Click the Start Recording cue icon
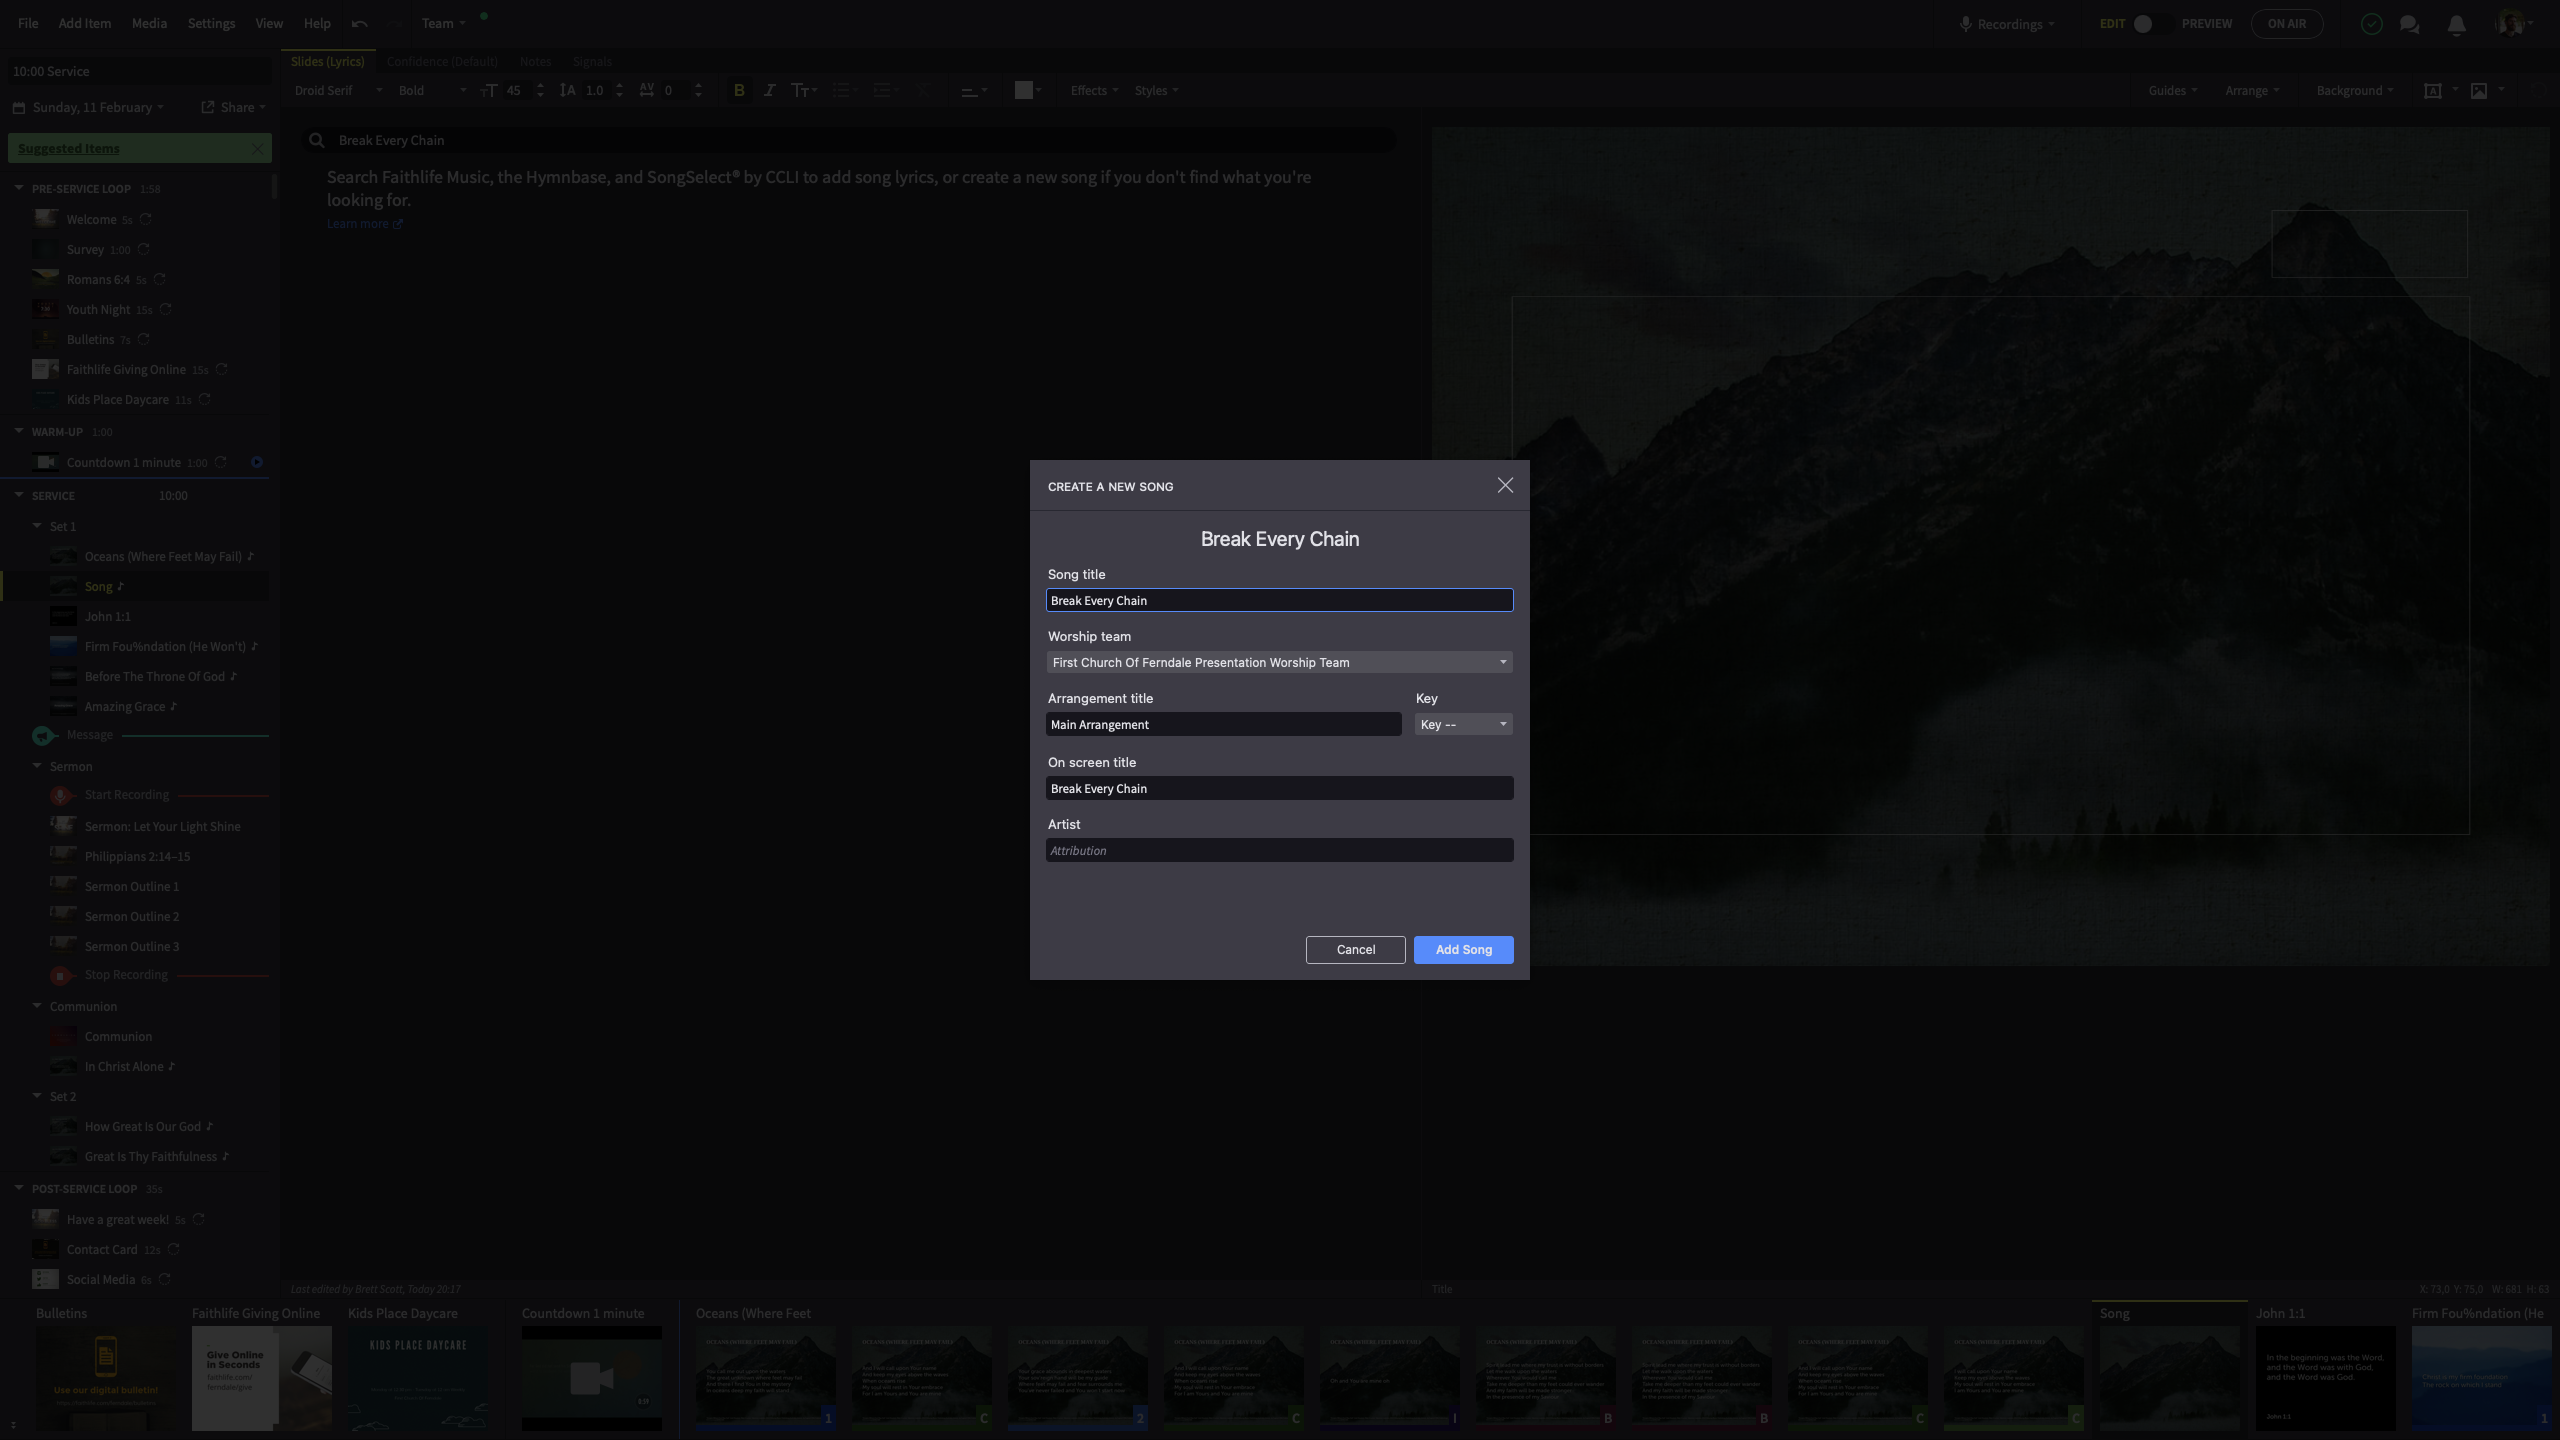Viewport: 2560px width, 1440px height. pyautogui.click(x=60, y=795)
